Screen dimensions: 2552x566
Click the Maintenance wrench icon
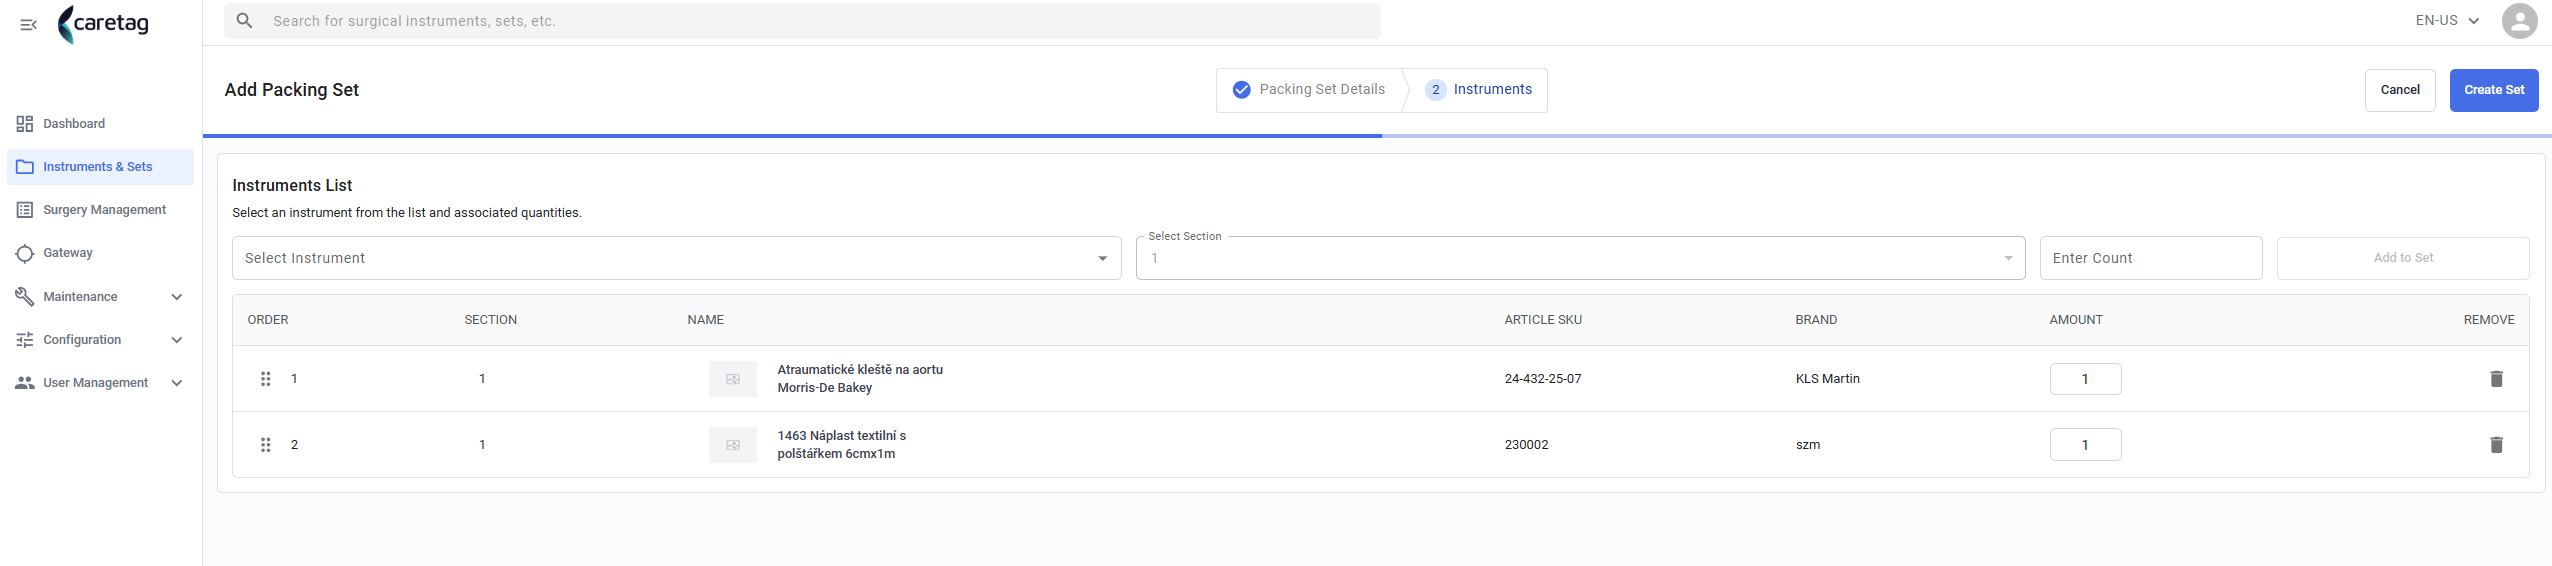(25, 296)
